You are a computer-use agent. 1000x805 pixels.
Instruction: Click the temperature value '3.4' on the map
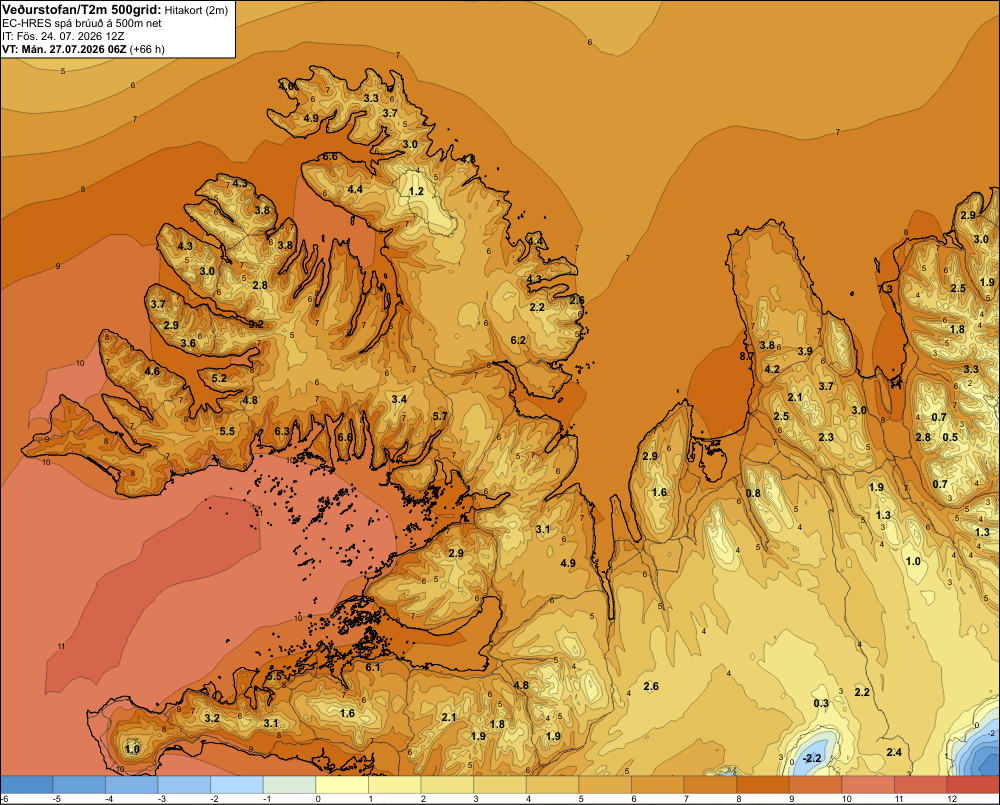[399, 399]
